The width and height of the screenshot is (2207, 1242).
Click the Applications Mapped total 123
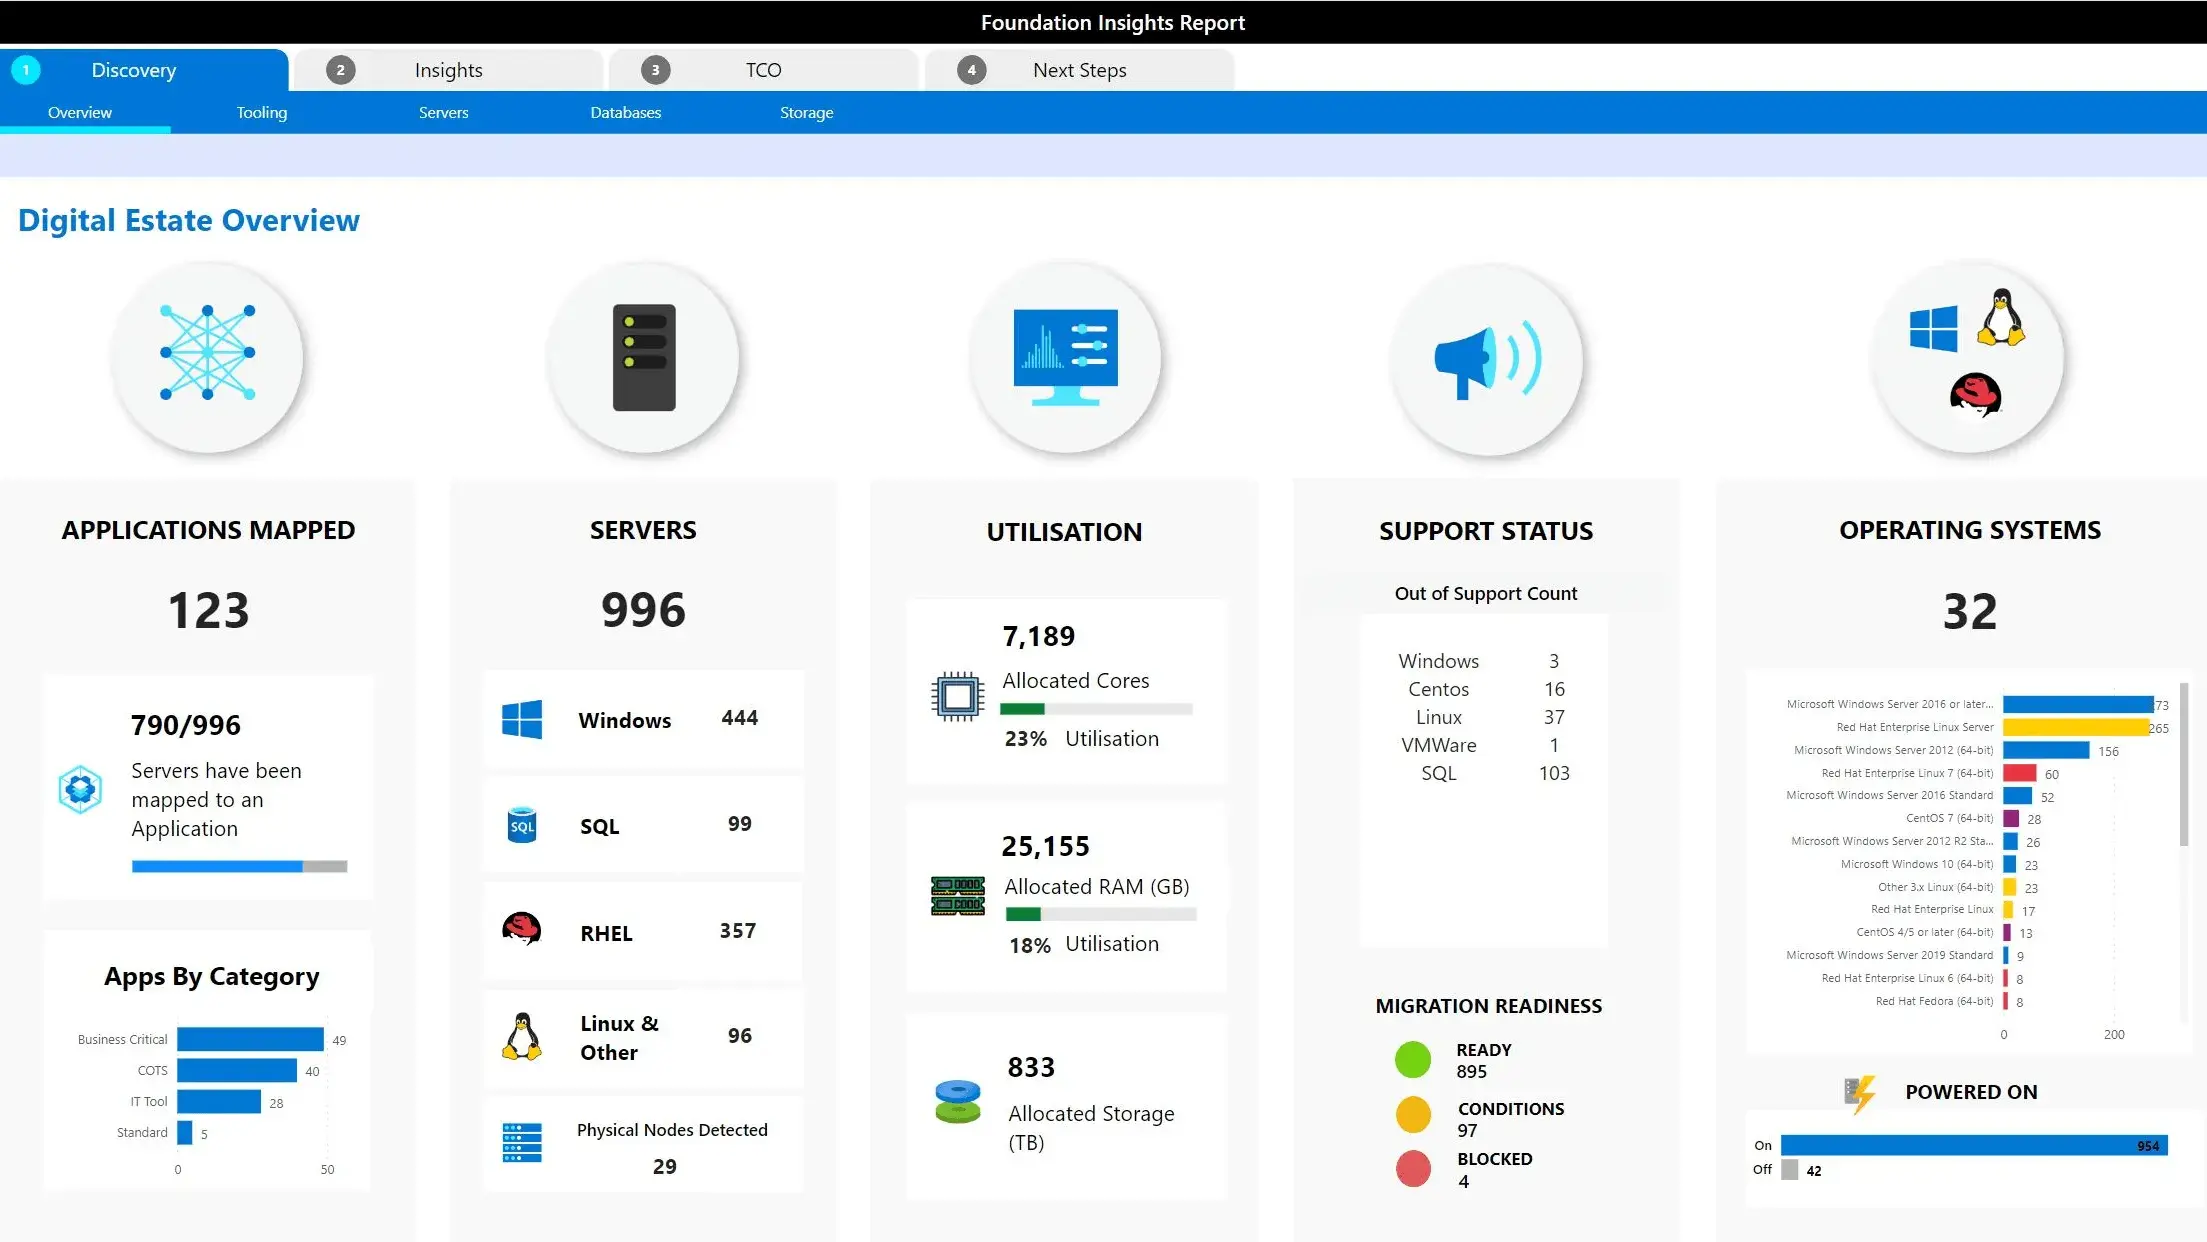click(208, 610)
